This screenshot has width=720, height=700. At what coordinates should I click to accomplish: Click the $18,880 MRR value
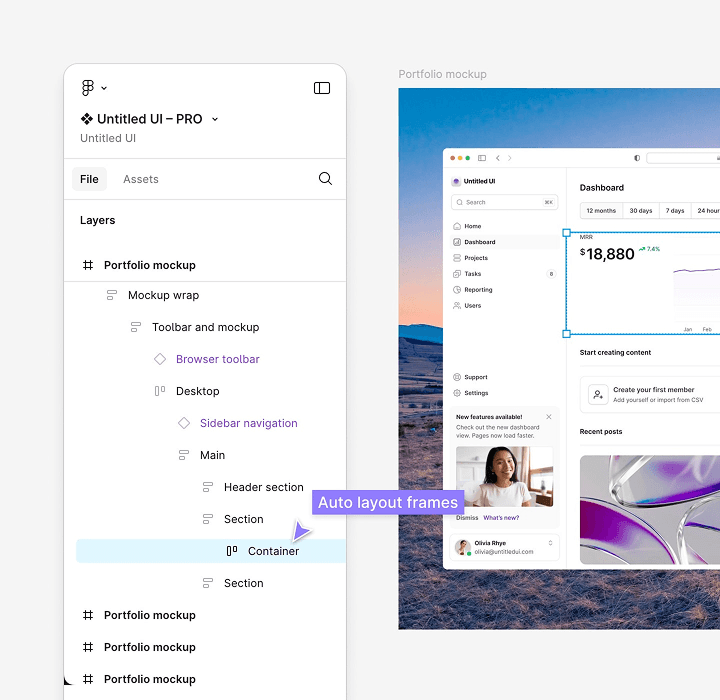tap(607, 254)
